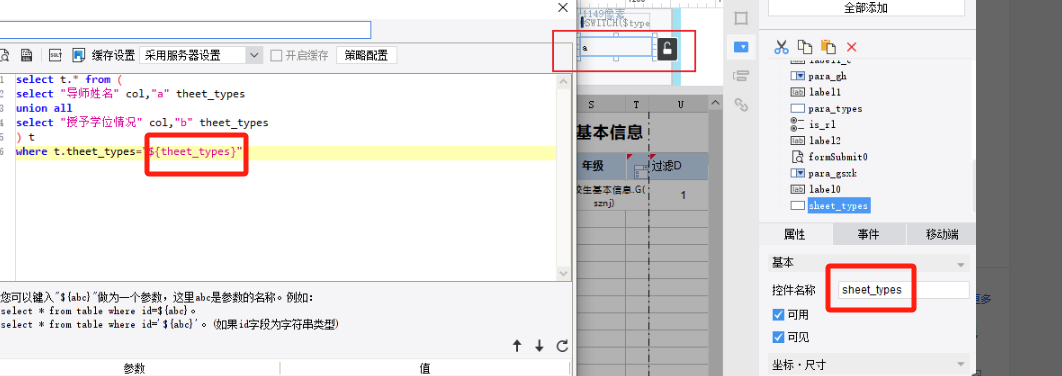Click the blue save-style icon before 缓存设置
1062x376 pixels.
(x=79, y=55)
